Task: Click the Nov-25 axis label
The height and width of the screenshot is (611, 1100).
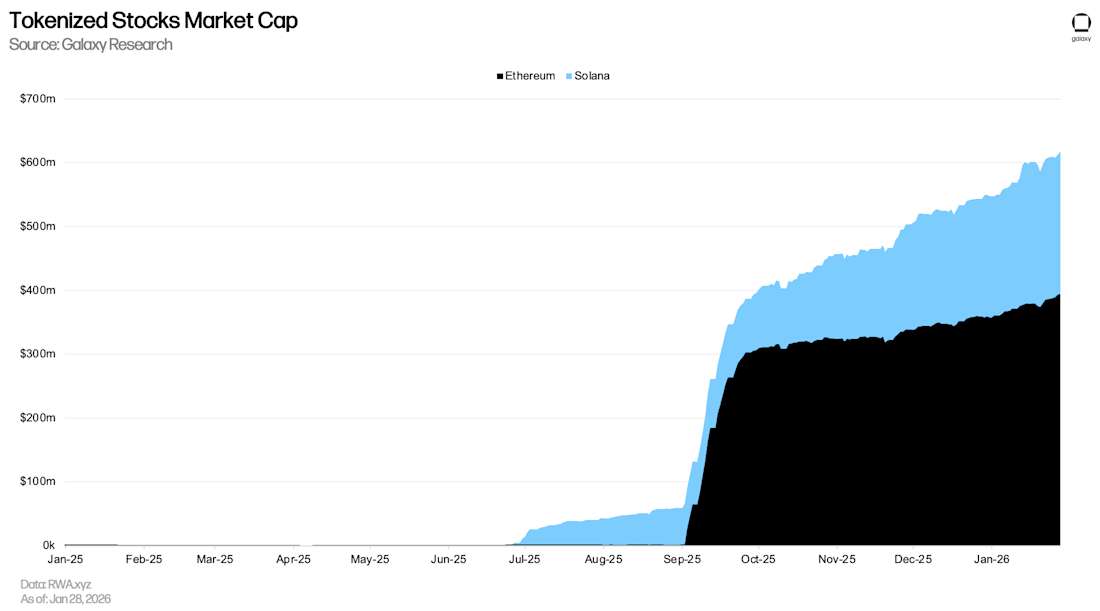Action: coord(837,559)
